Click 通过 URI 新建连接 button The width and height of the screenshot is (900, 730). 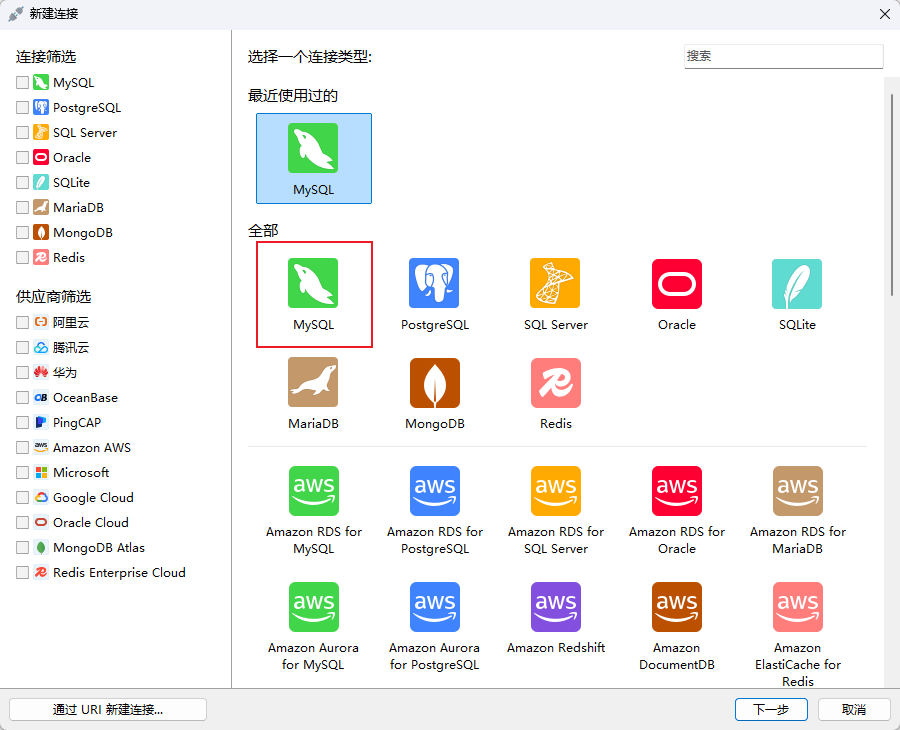pos(108,709)
